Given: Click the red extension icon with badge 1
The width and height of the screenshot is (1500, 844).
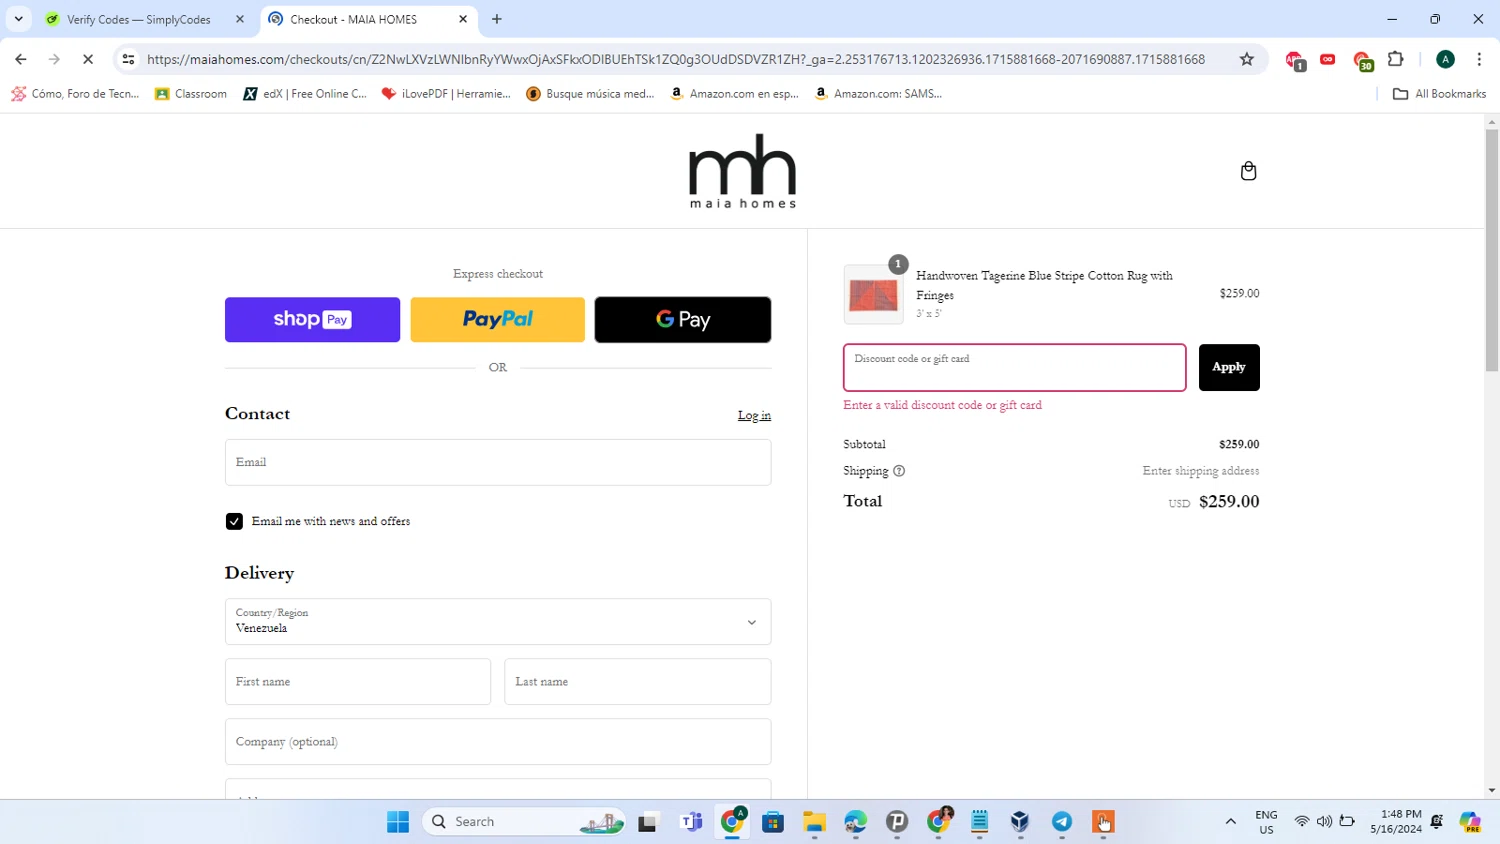Looking at the screenshot, I should (1295, 60).
